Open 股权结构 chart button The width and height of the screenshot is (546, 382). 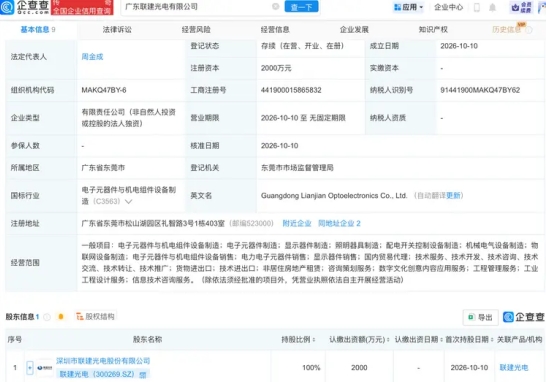coord(95,317)
